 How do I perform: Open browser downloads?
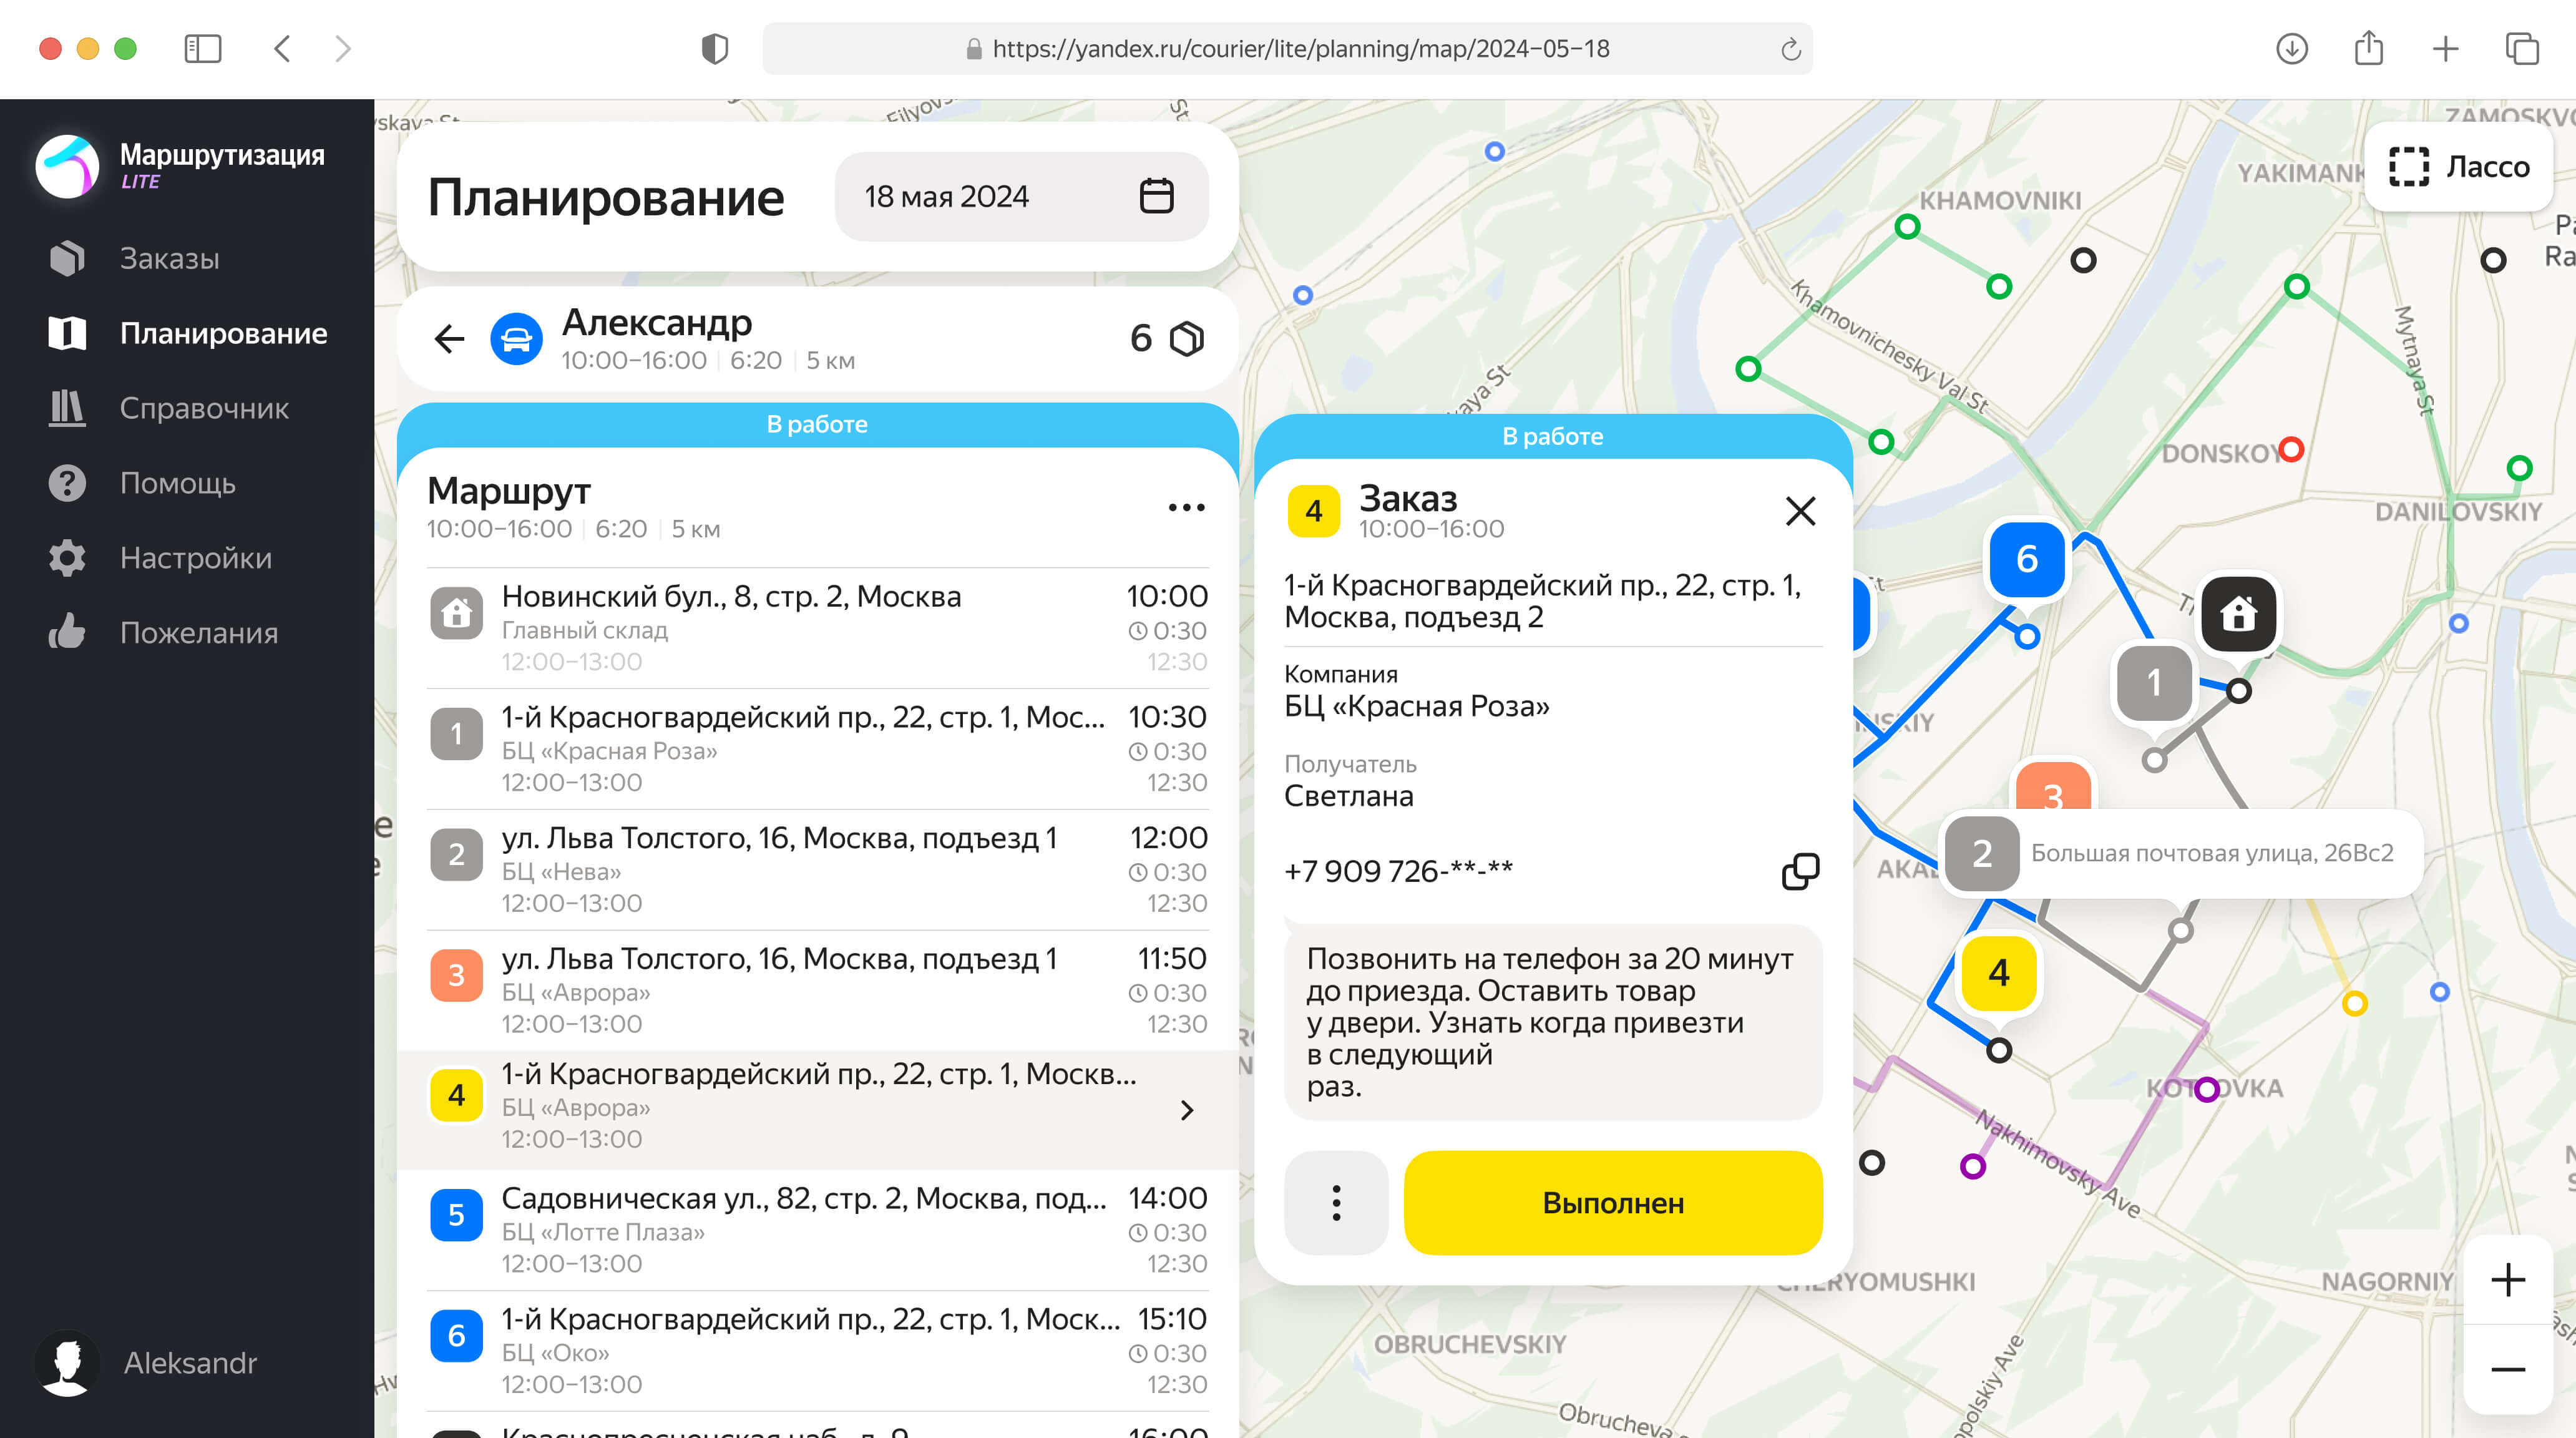point(2291,49)
